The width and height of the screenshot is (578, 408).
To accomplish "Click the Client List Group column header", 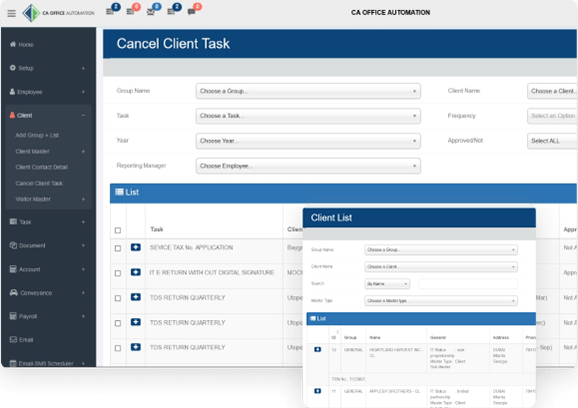I will [350, 338].
